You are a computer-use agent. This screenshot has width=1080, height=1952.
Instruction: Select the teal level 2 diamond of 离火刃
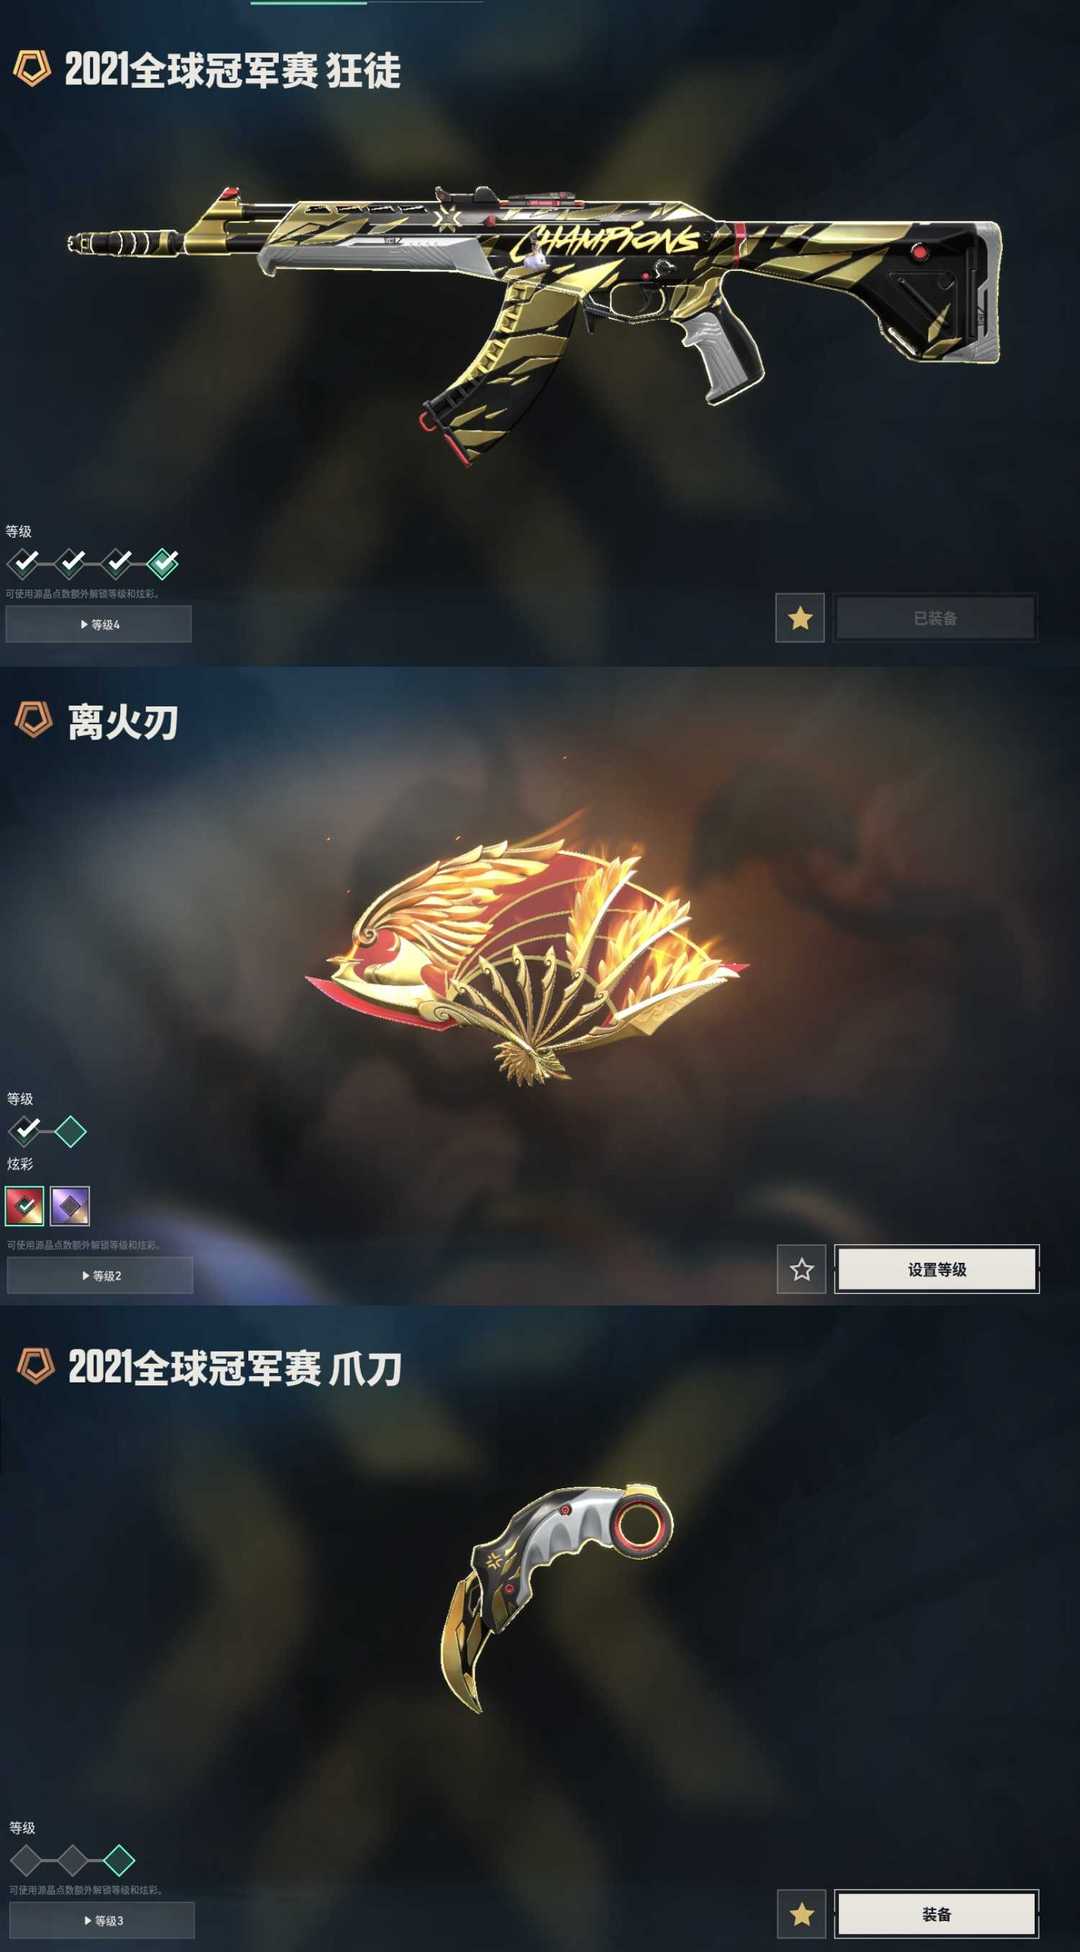pos(70,1131)
